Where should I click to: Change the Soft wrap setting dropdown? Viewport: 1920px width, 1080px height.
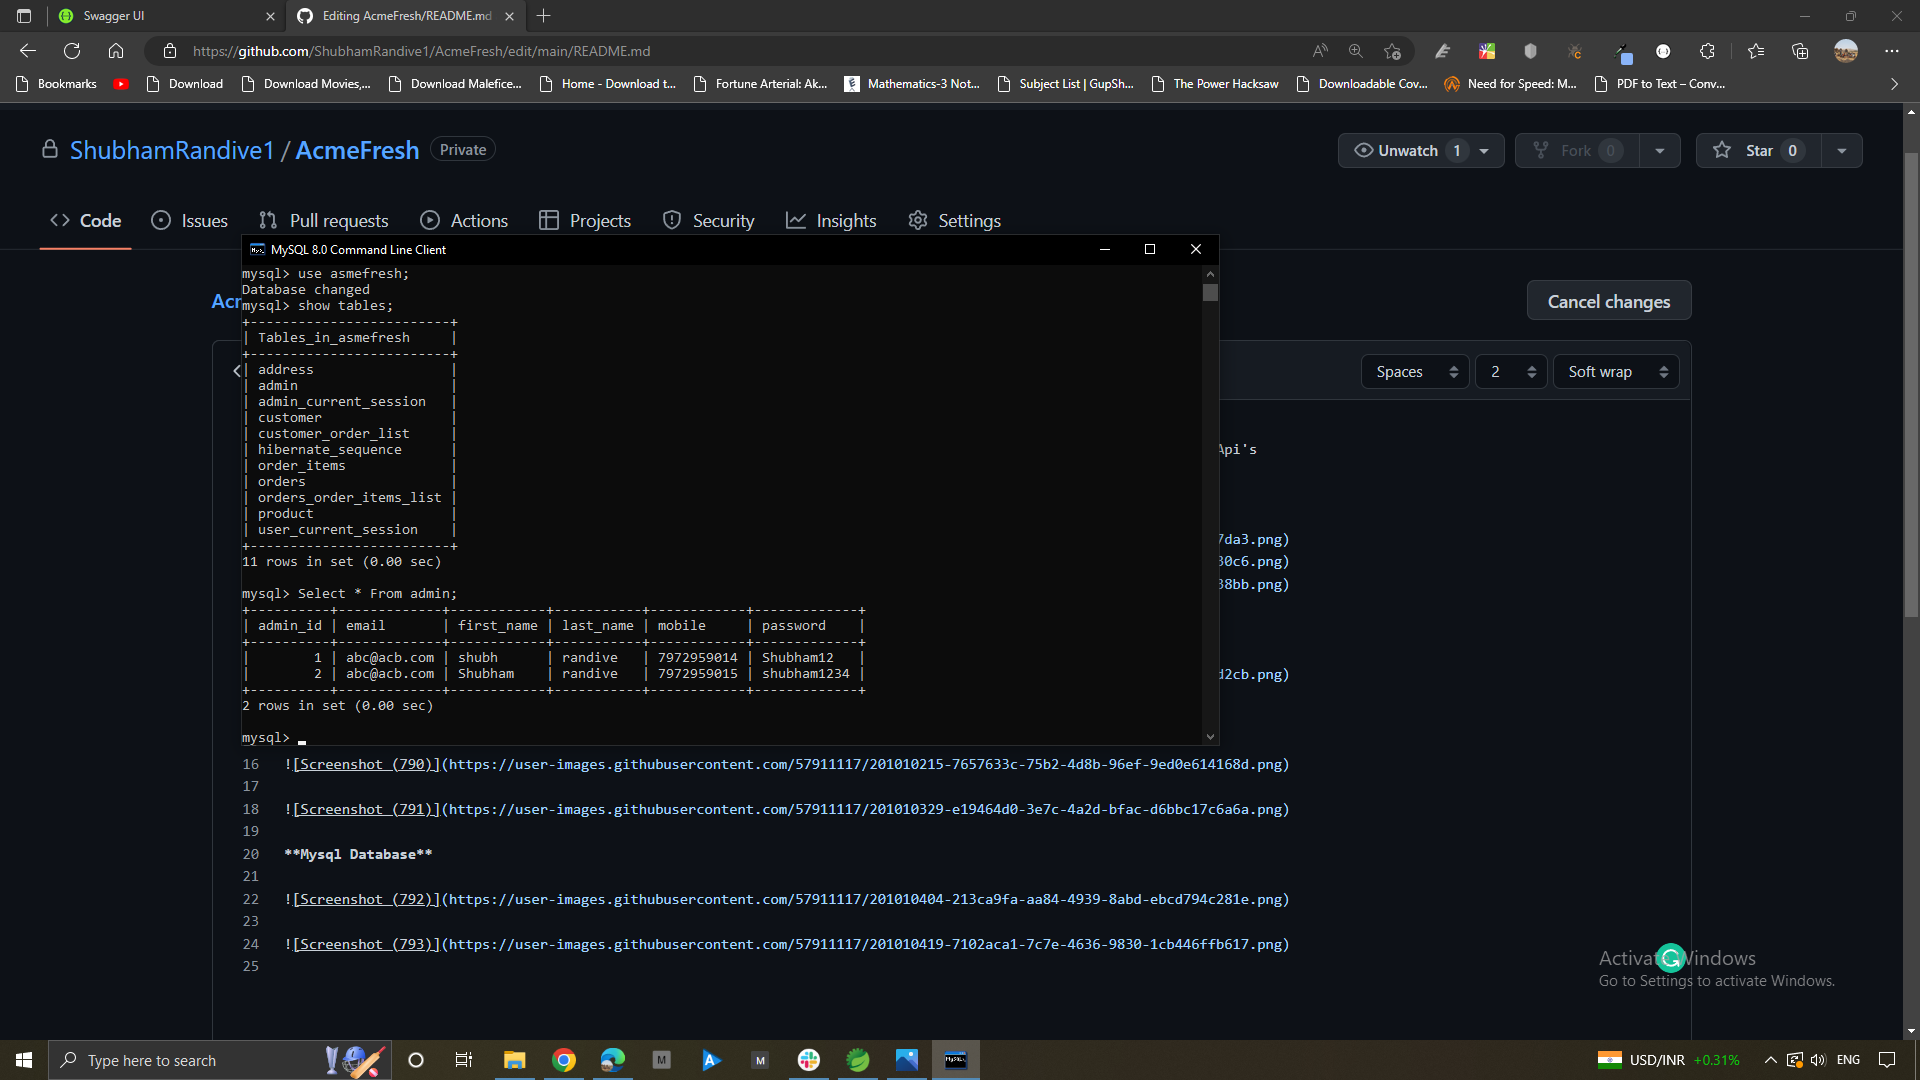click(1616, 371)
